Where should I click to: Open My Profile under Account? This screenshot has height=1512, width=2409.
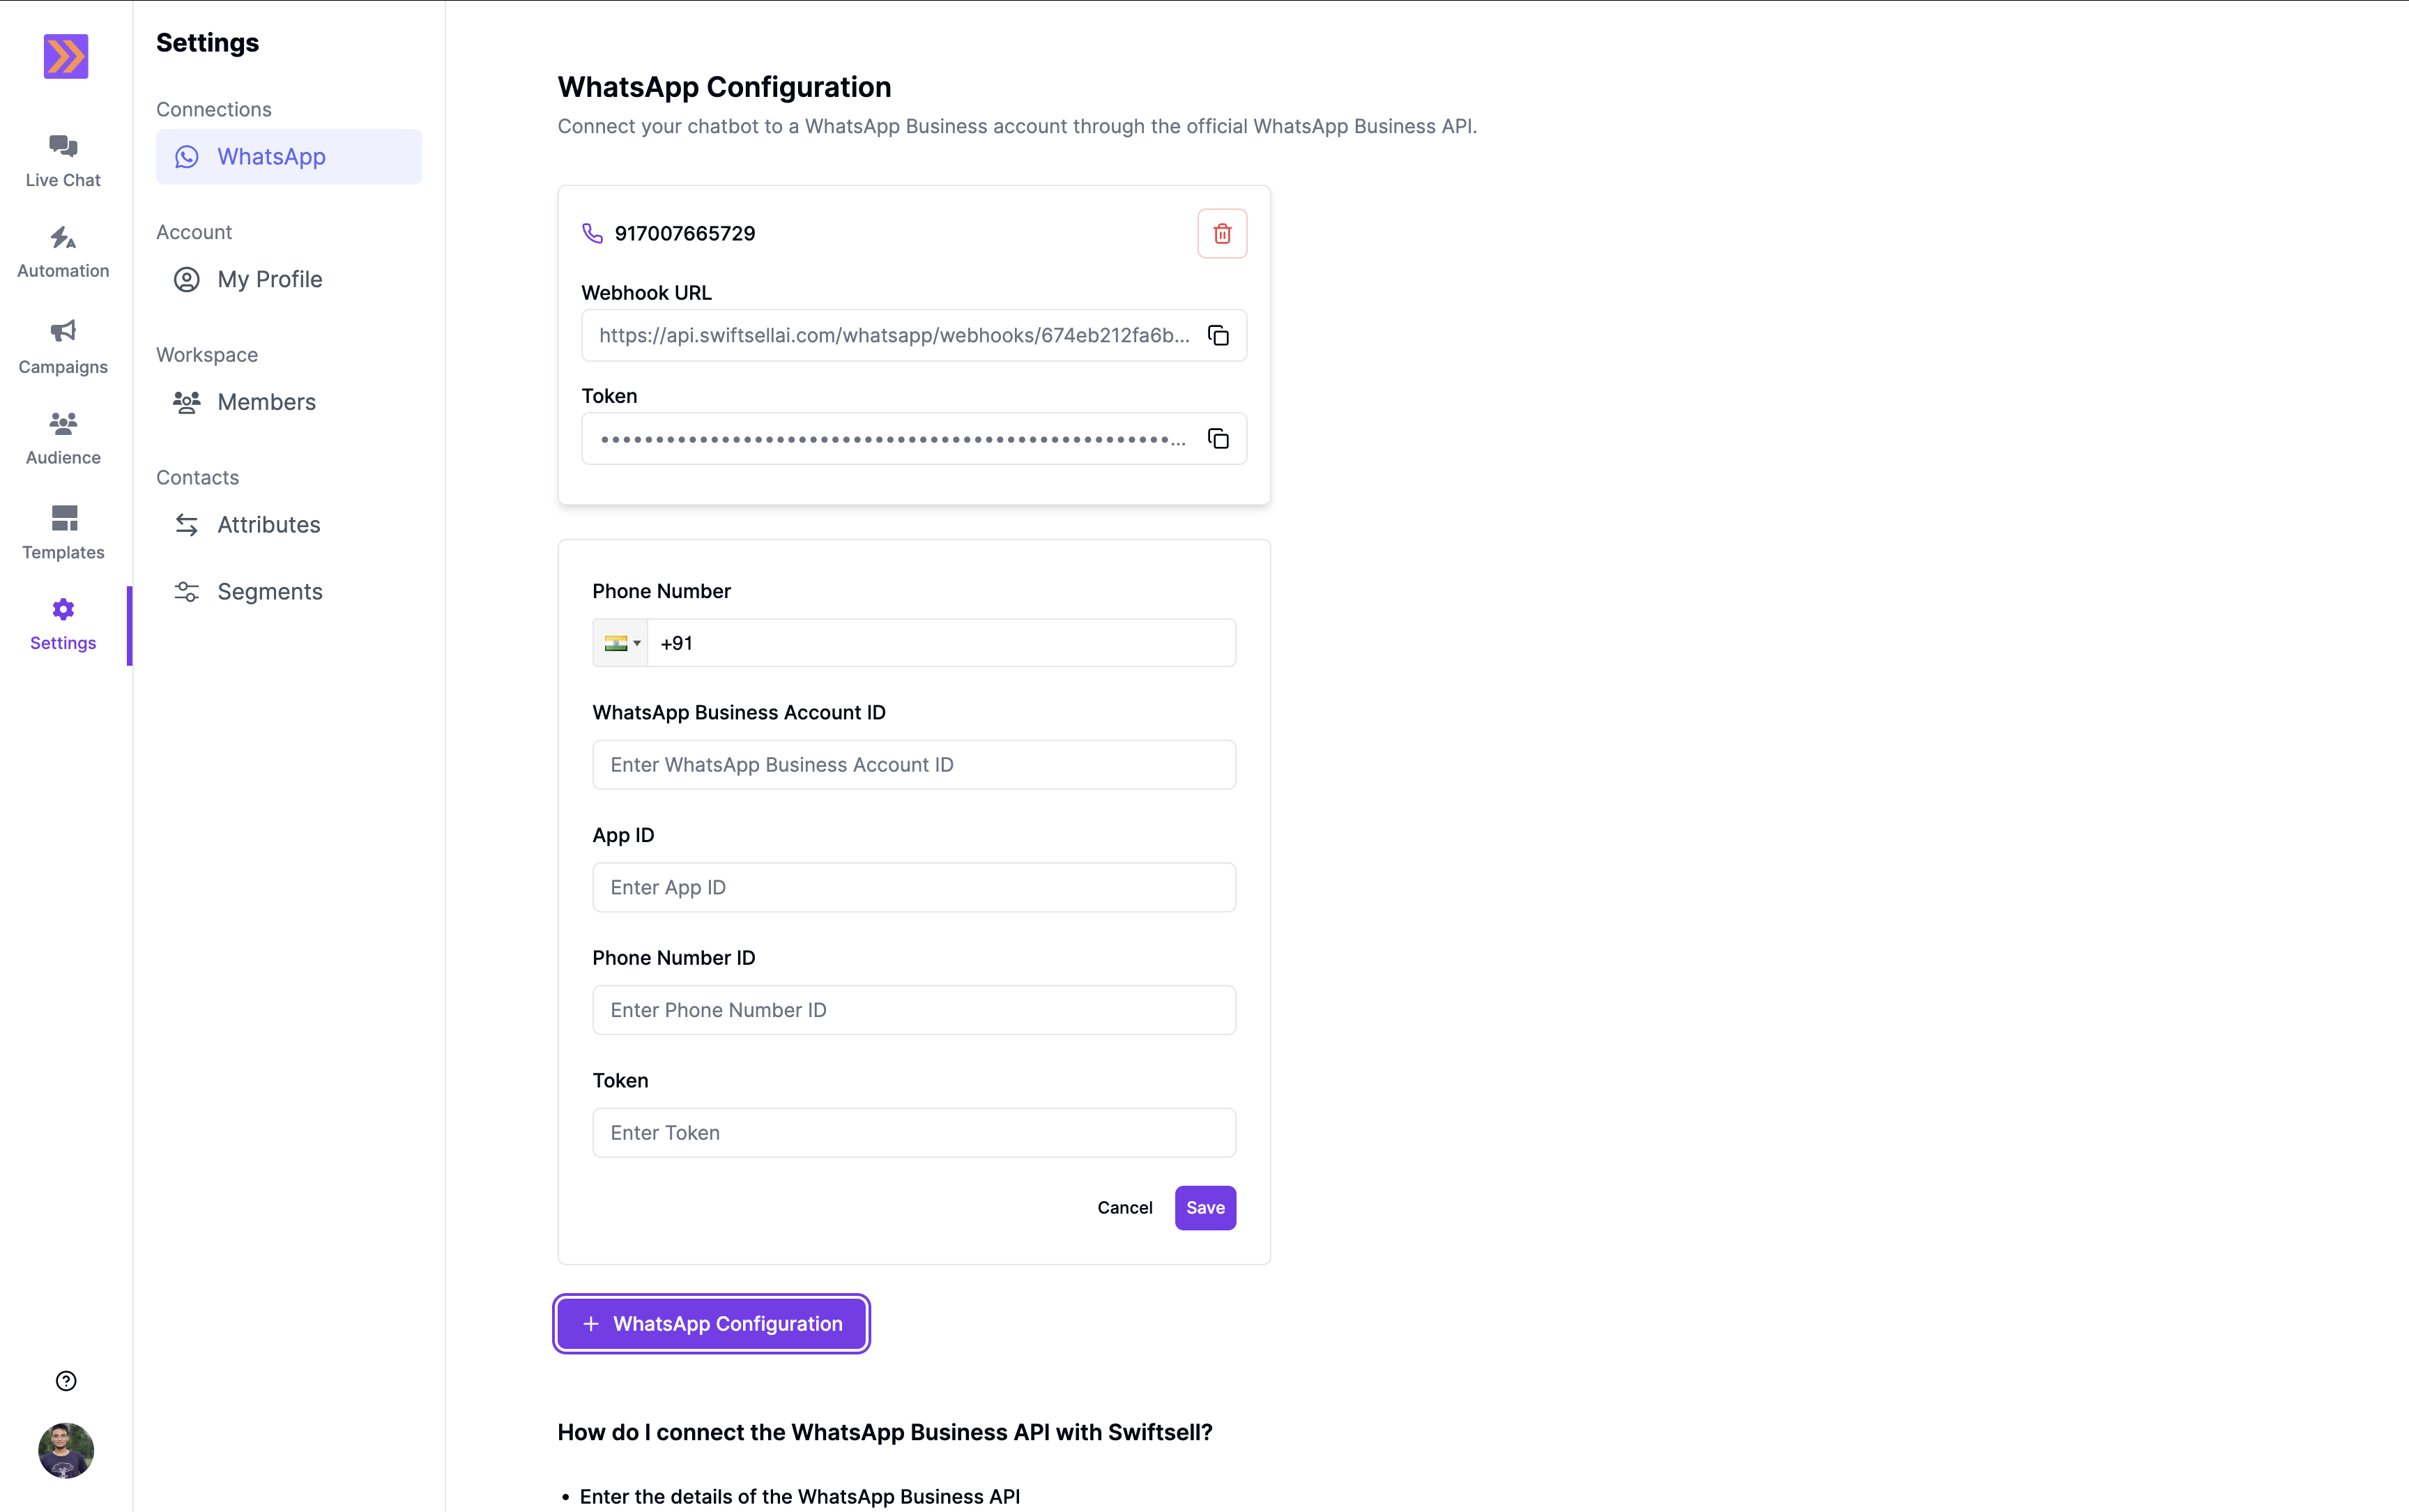(270, 279)
